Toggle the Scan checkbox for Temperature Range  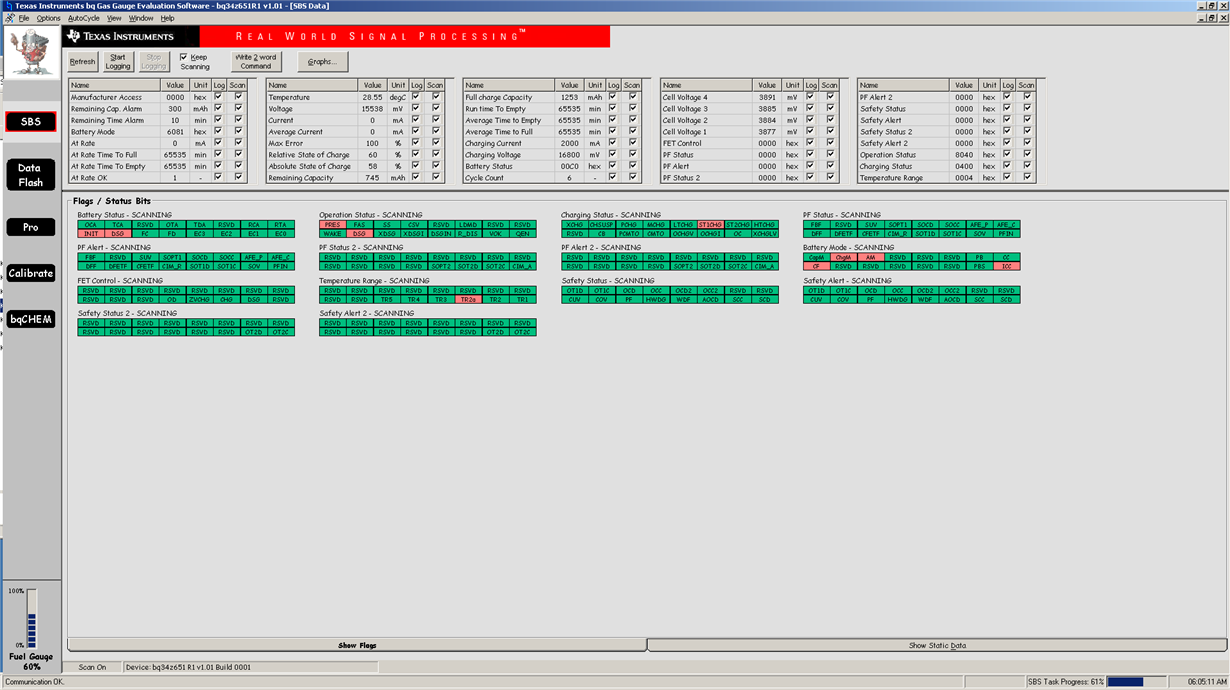pyautogui.click(x=1026, y=177)
